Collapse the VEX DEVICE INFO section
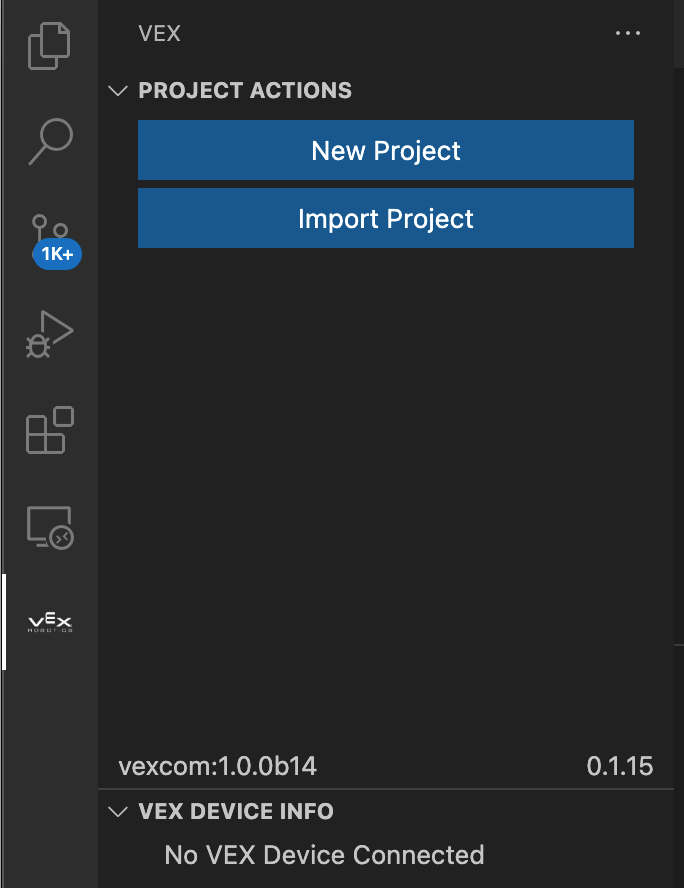684x888 pixels. click(117, 811)
